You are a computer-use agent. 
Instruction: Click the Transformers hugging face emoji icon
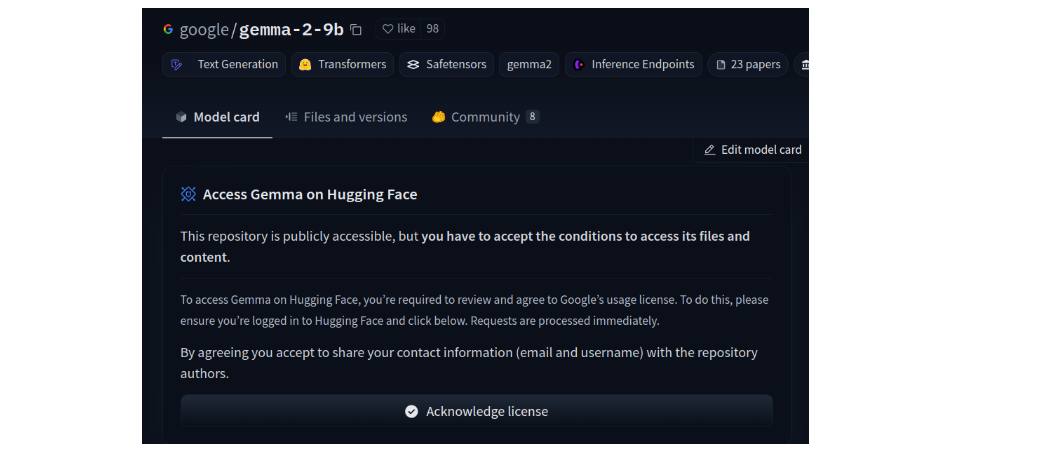tap(305, 64)
